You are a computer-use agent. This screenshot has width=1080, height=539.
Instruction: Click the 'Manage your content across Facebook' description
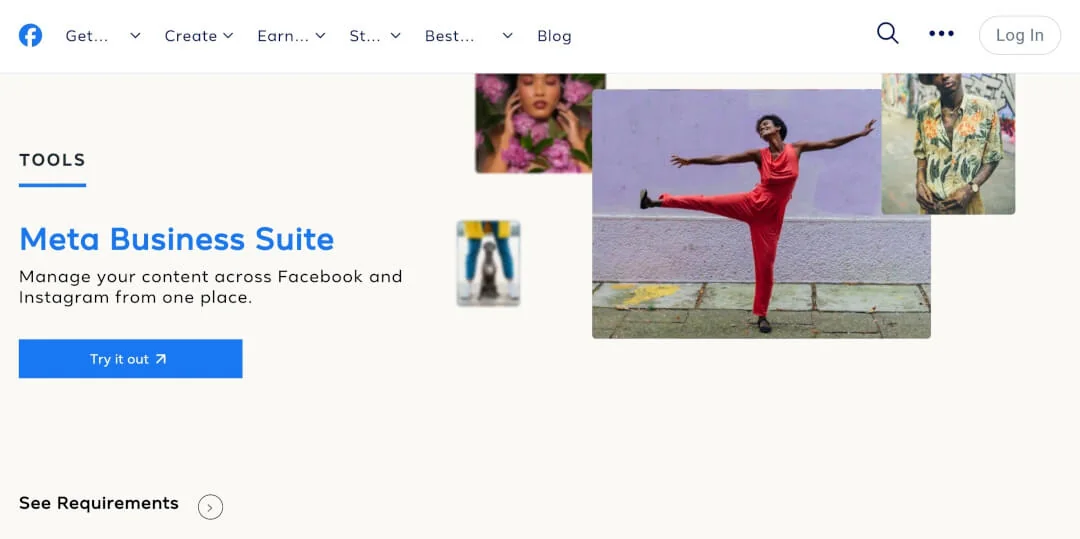tap(210, 287)
